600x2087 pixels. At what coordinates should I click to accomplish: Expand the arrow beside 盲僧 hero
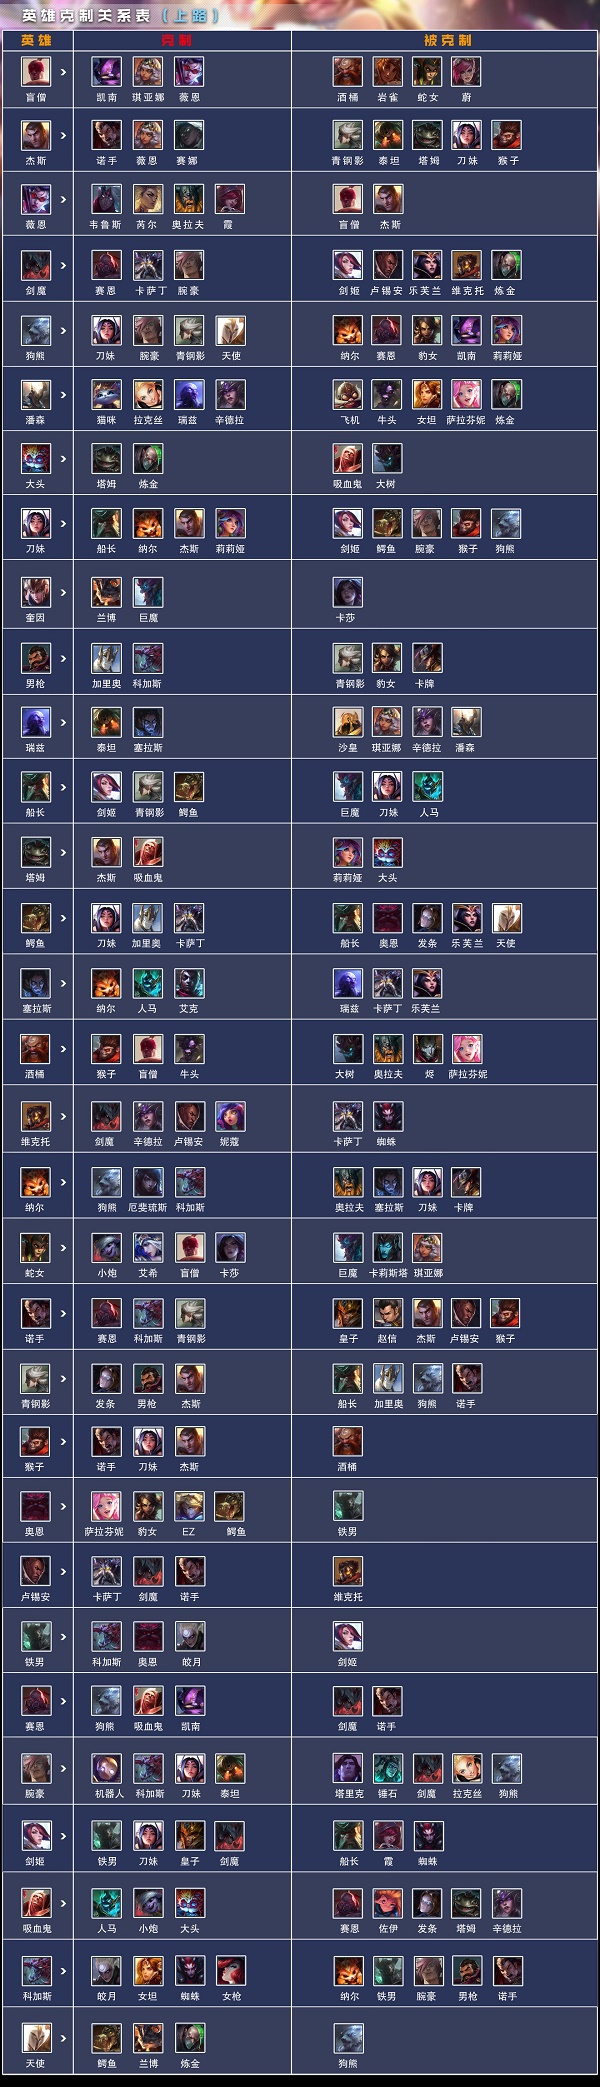pyautogui.click(x=64, y=72)
